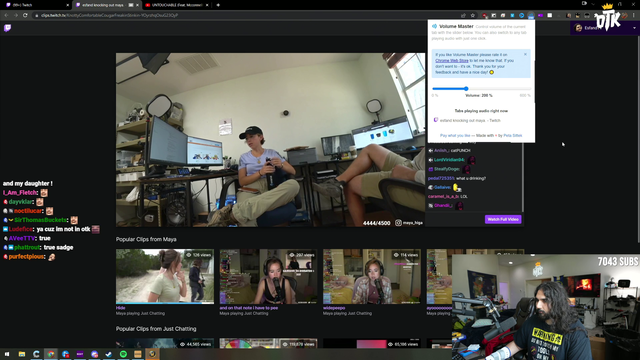Open a new browser tab
This screenshot has height=360, width=640.
point(218,5)
